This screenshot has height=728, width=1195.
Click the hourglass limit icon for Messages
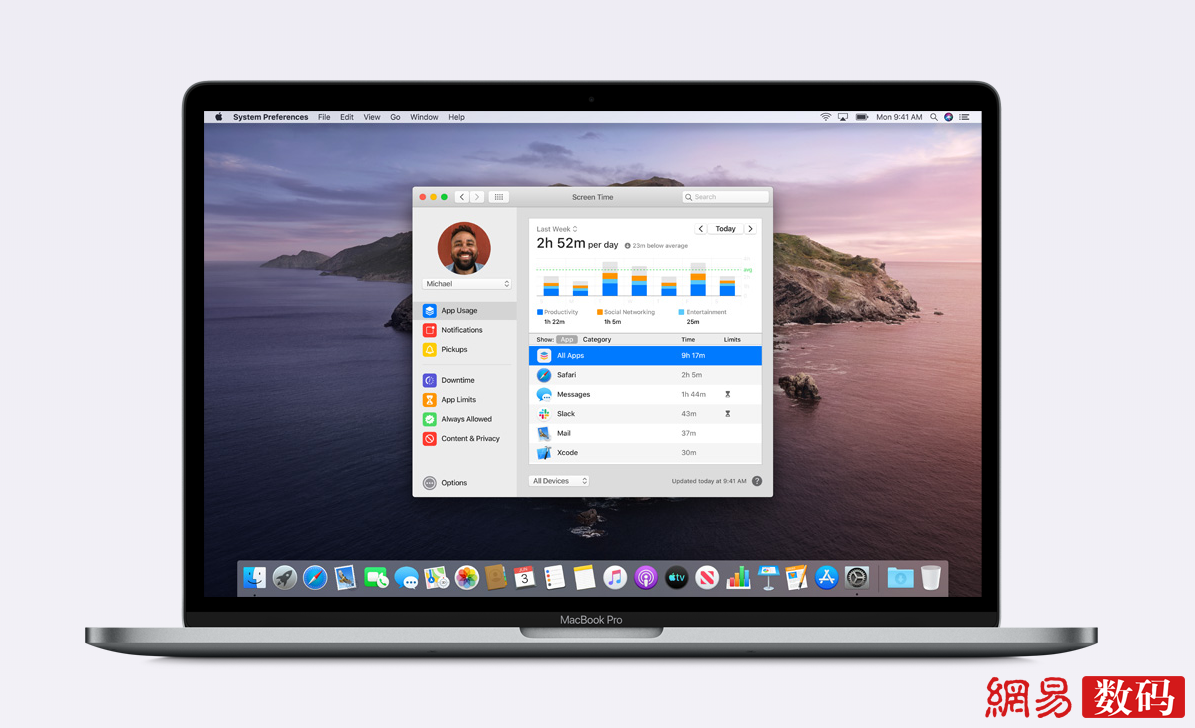(727, 395)
